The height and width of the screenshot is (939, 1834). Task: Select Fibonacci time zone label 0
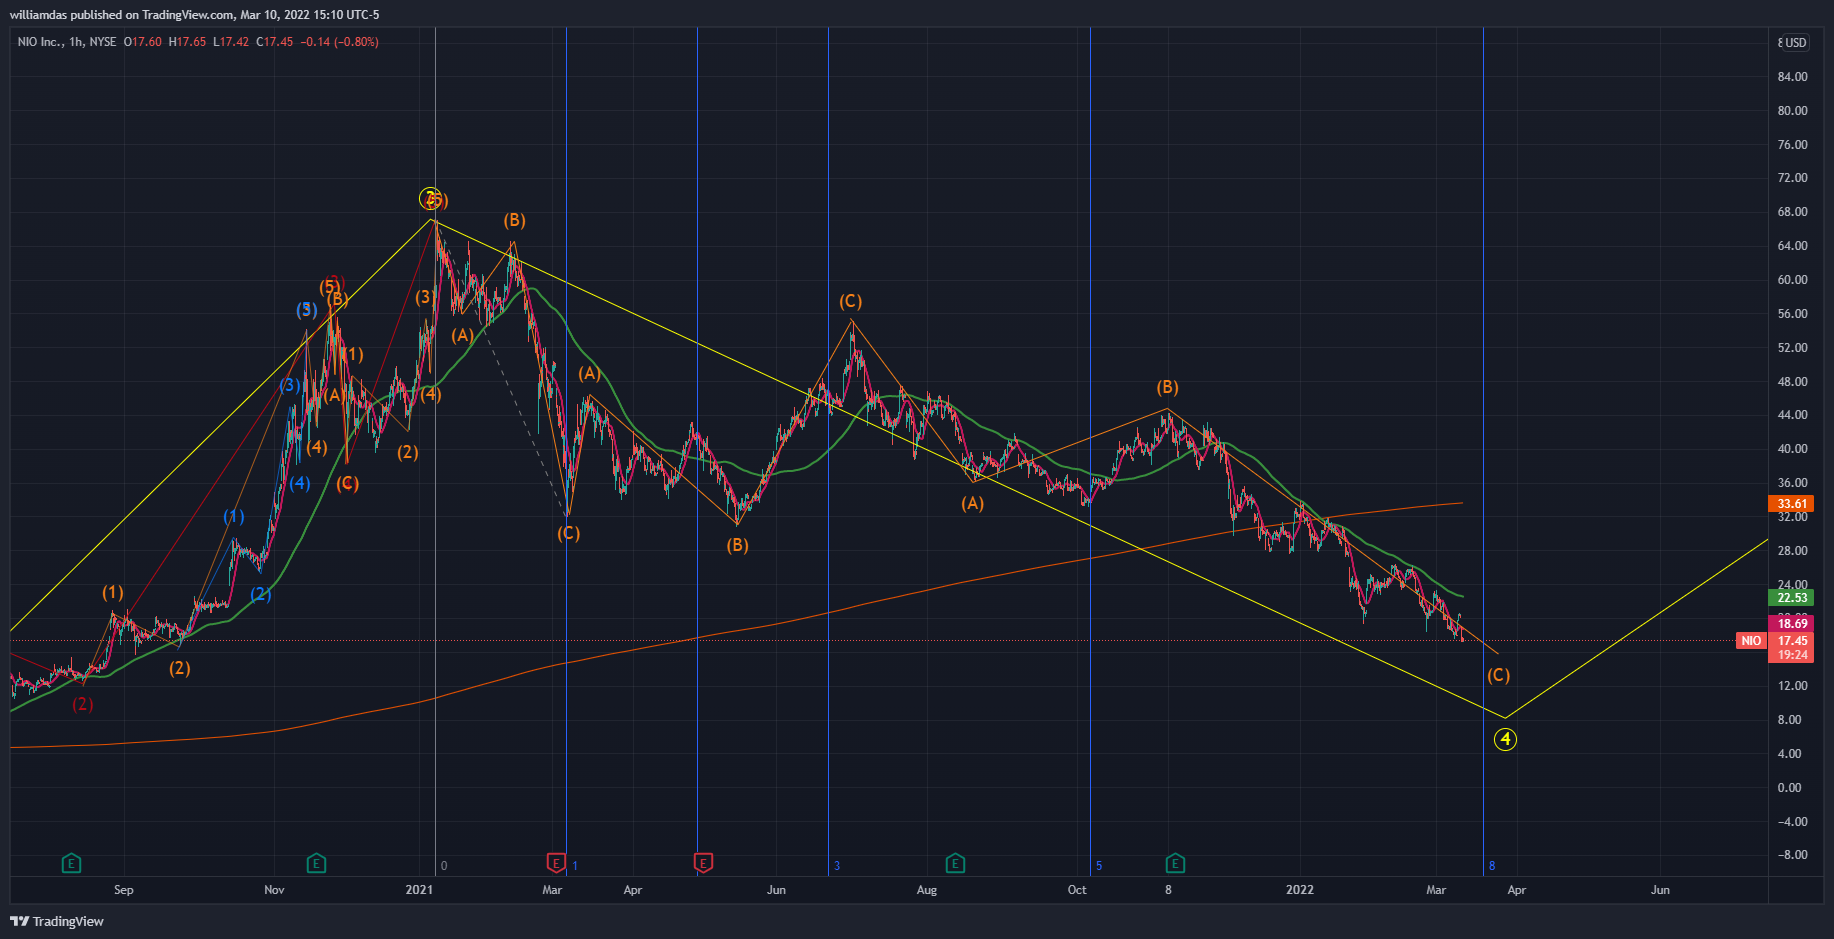(x=444, y=866)
